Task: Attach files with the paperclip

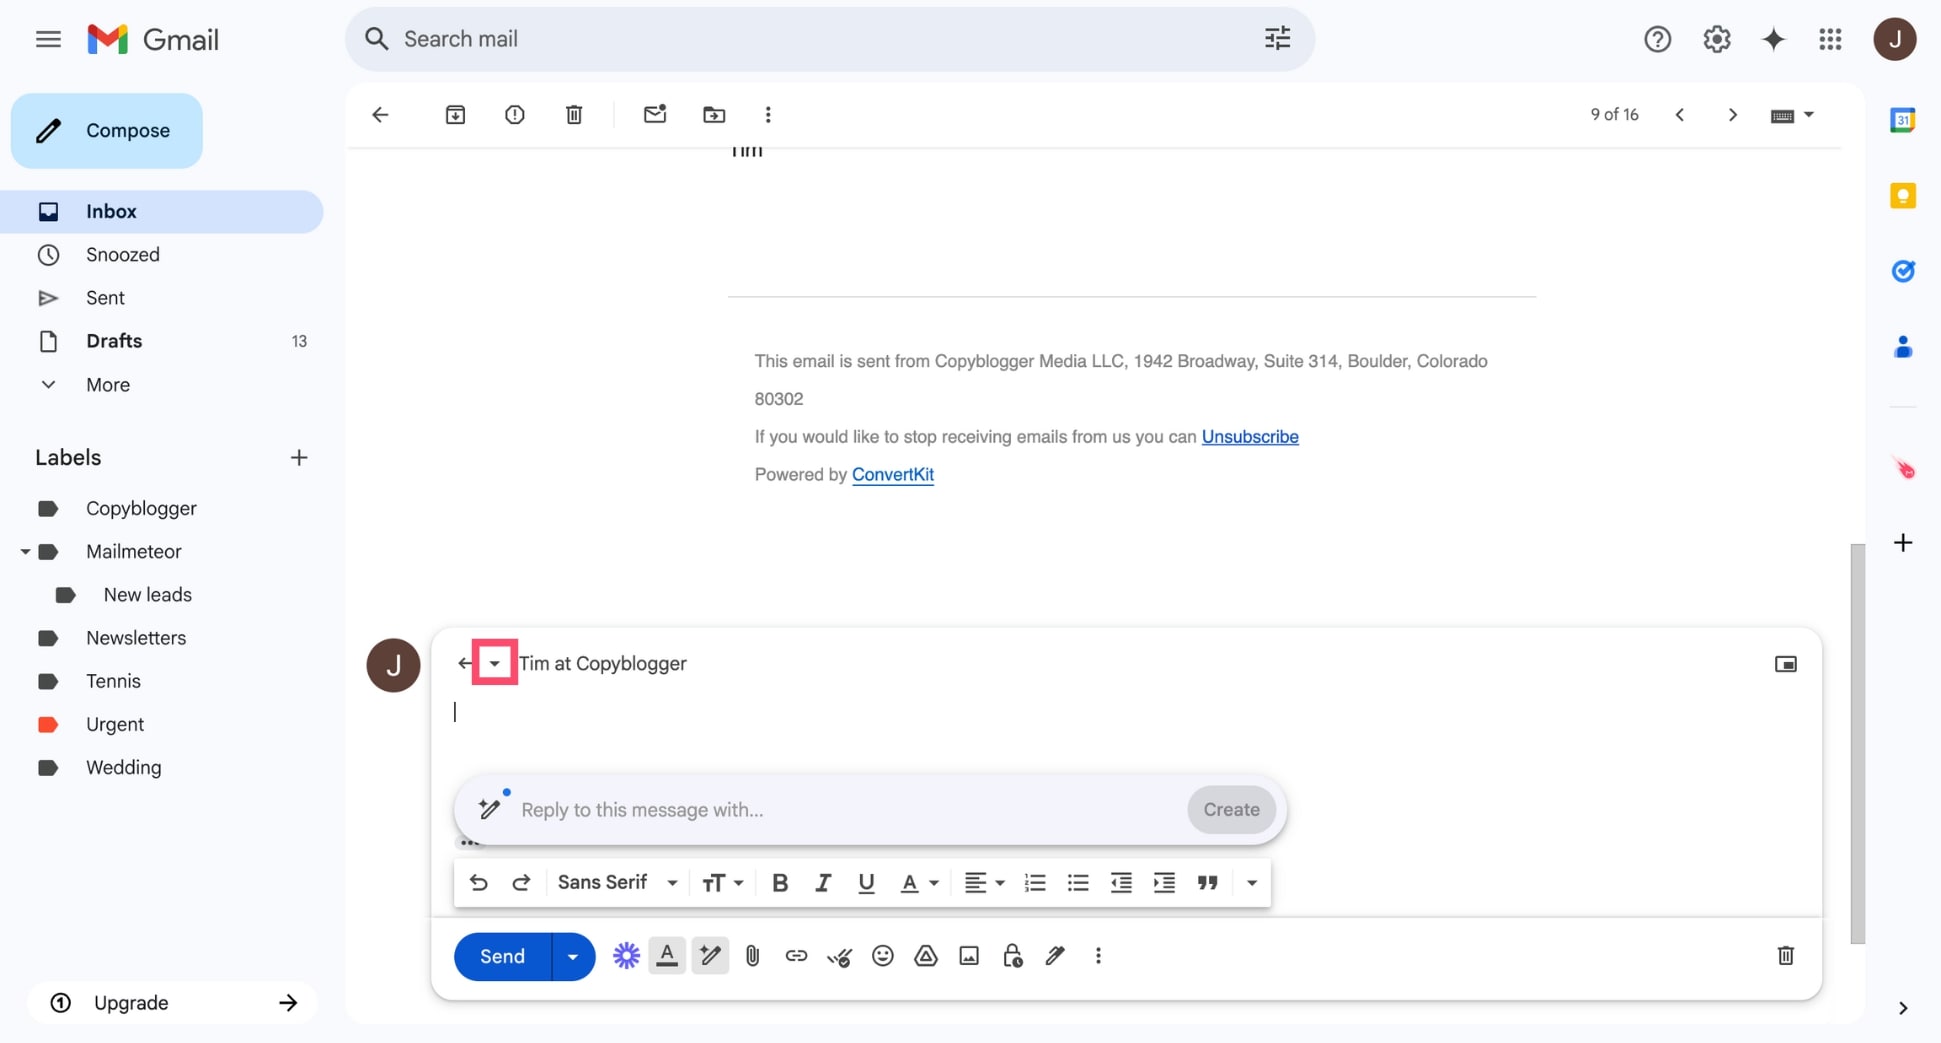Action: pyautogui.click(x=753, y=957)
